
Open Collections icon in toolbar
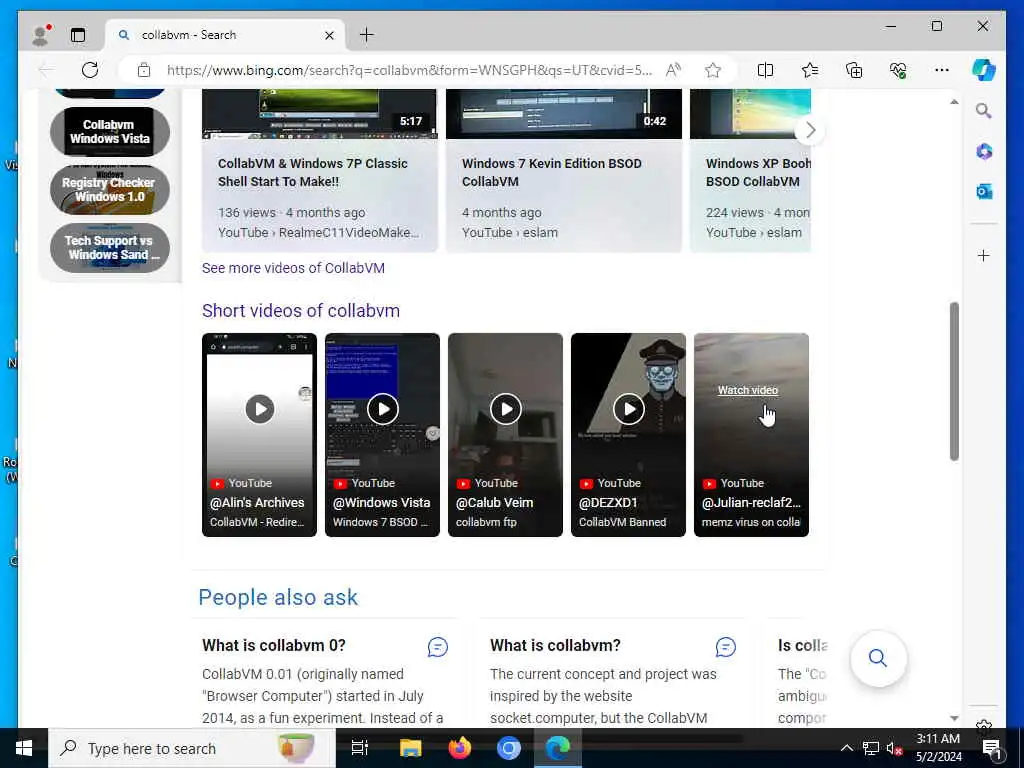click(854, 70)
